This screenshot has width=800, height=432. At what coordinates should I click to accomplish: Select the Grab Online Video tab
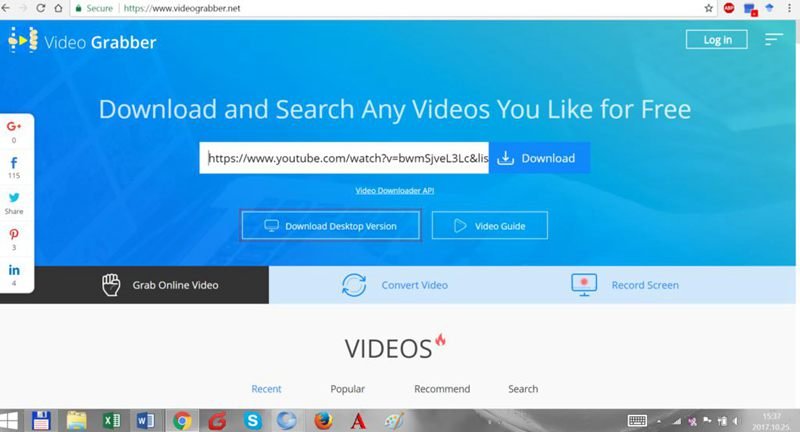pos(134,285)
